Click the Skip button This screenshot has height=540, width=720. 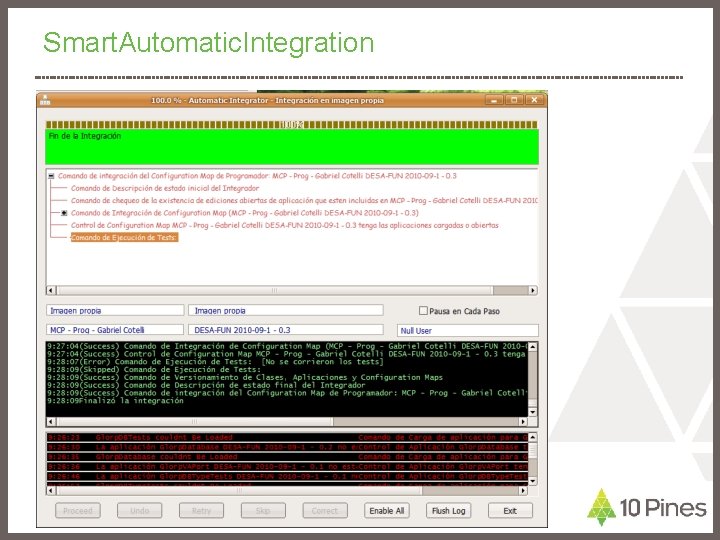pos(263,511)
